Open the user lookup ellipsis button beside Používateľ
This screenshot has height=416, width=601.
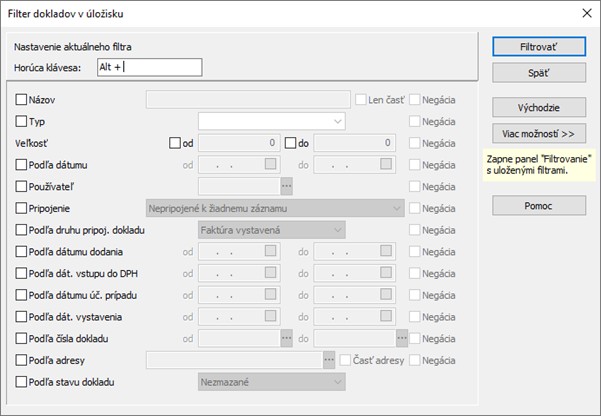click(x=286, y=187)
